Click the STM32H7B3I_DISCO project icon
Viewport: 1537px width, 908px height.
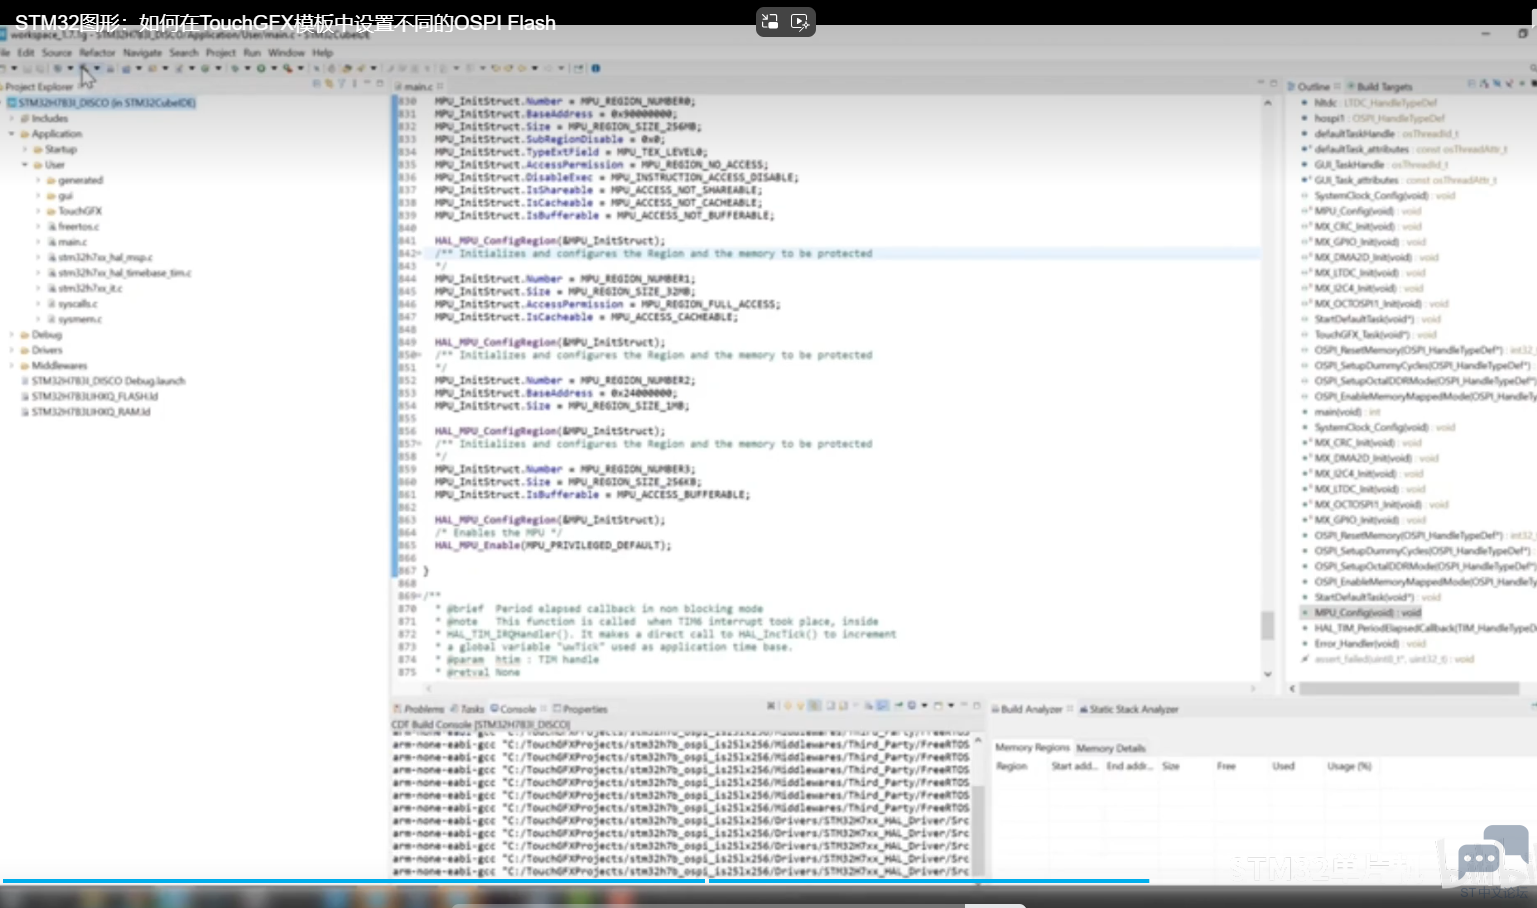click(12, 103)
